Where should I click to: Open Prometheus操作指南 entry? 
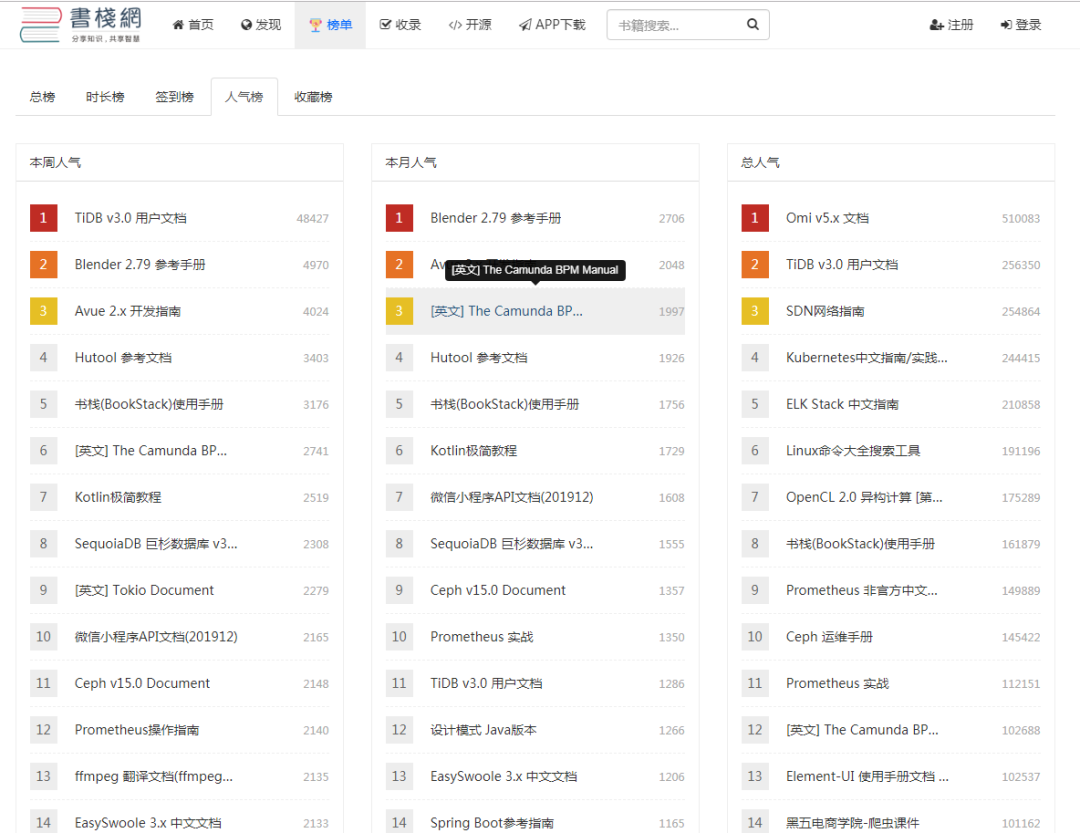[137, 730]
